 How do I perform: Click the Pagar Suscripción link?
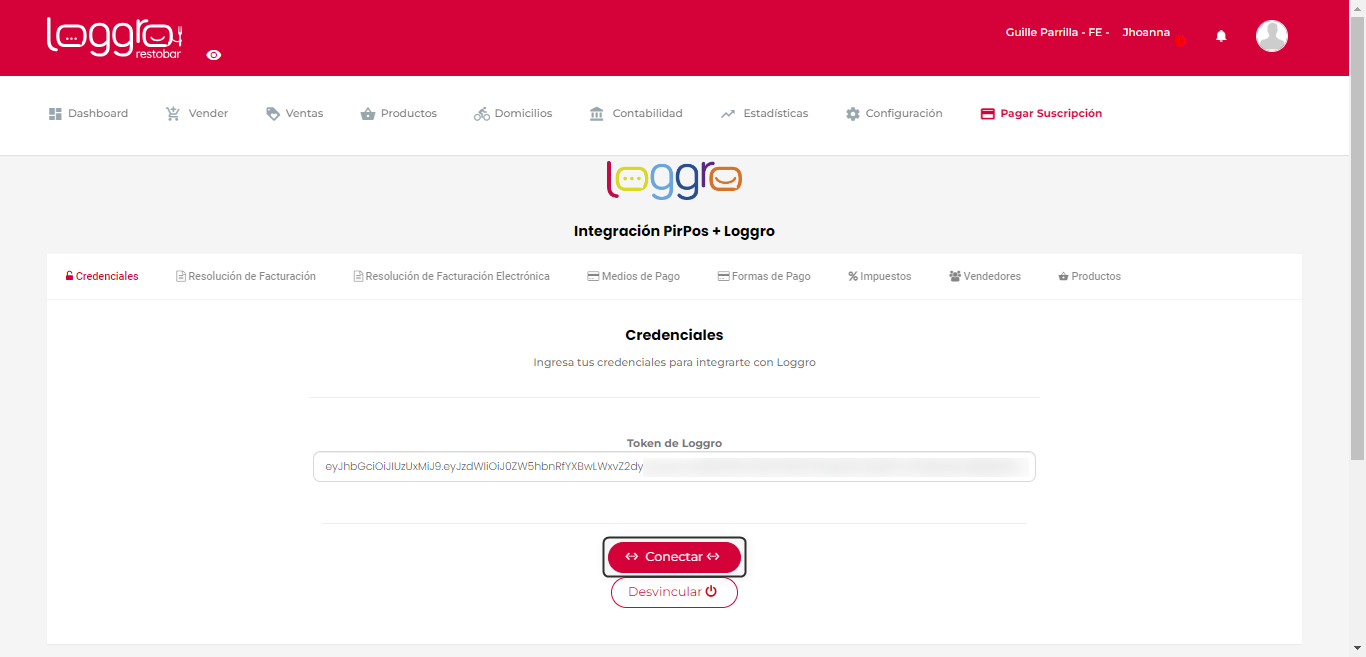[1041, 114]
